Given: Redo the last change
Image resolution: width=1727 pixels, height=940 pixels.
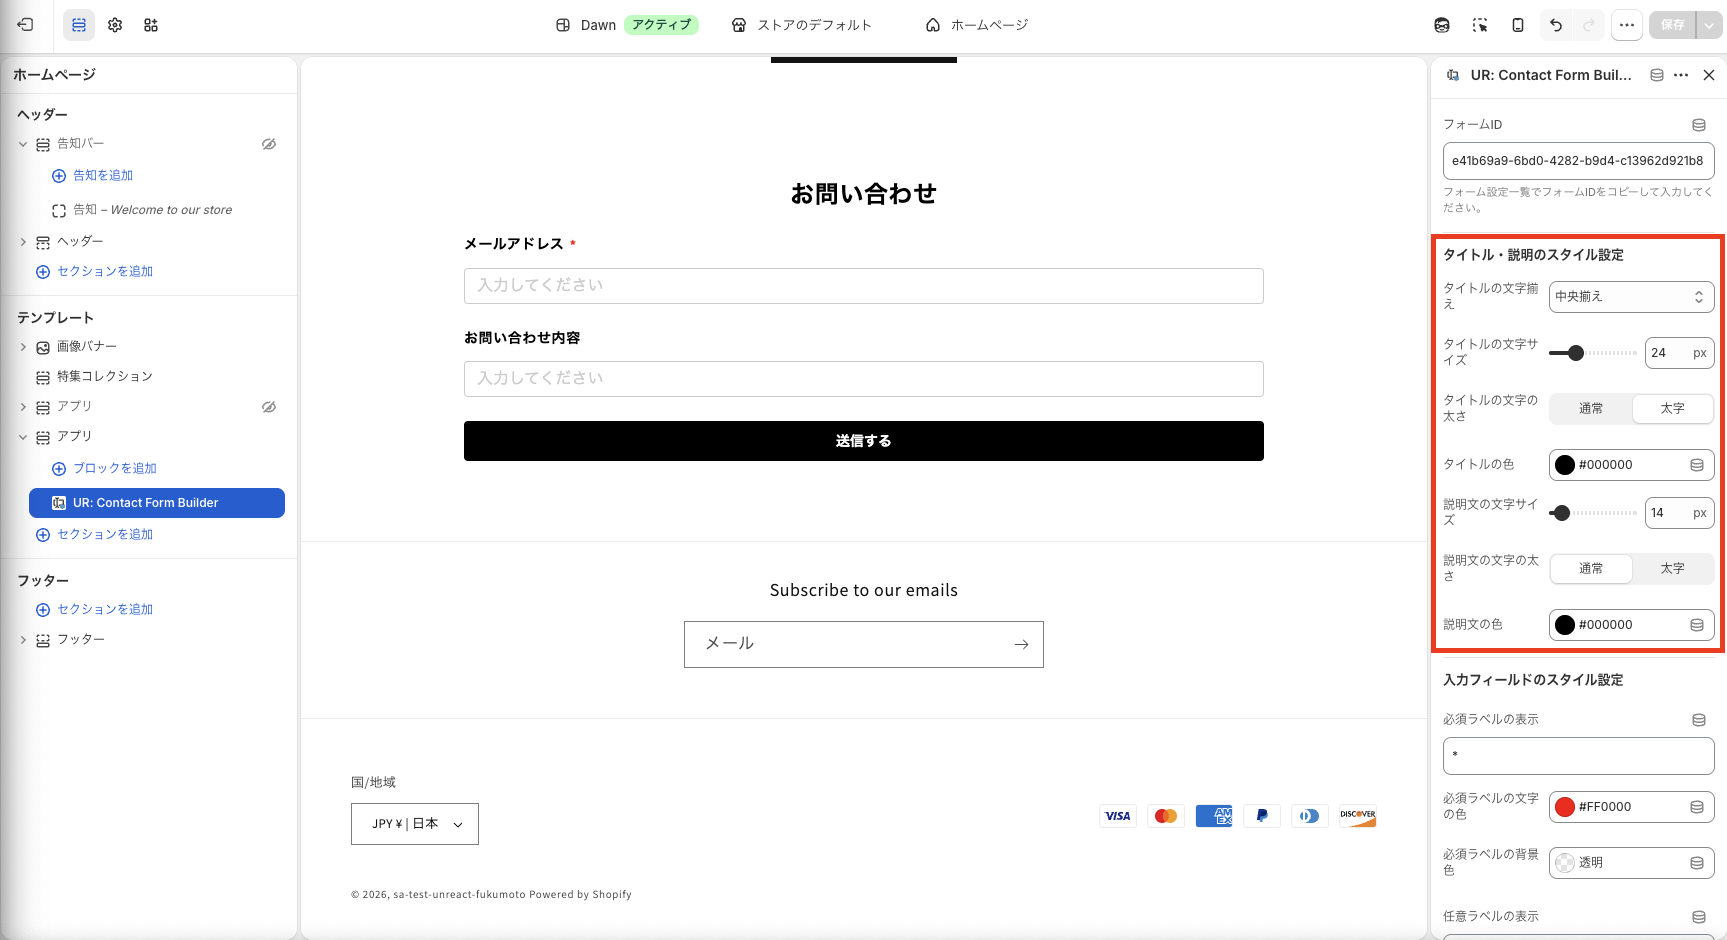Looking at the screenshot, I should coord(1589,25).
